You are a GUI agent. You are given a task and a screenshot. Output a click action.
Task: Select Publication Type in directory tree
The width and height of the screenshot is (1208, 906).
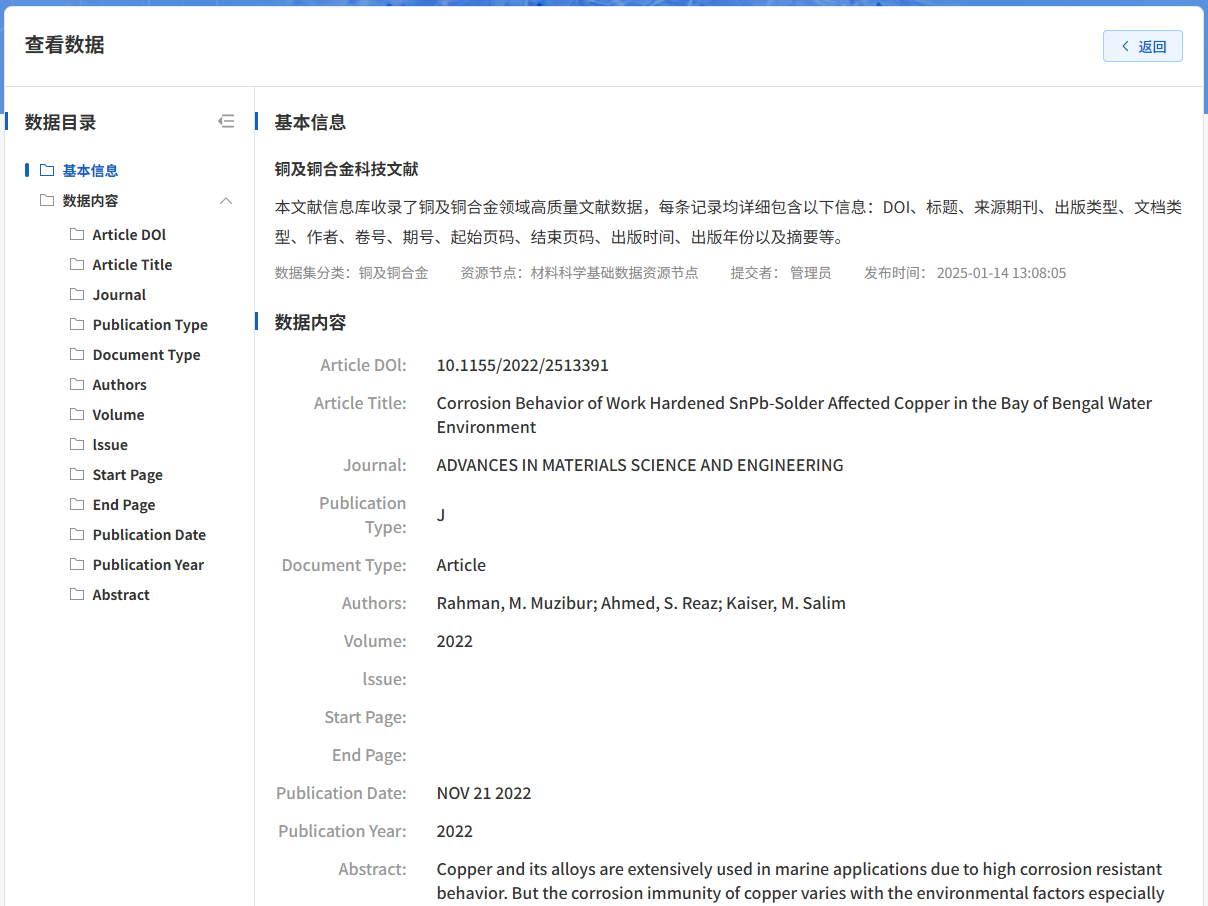pos(150,325)
